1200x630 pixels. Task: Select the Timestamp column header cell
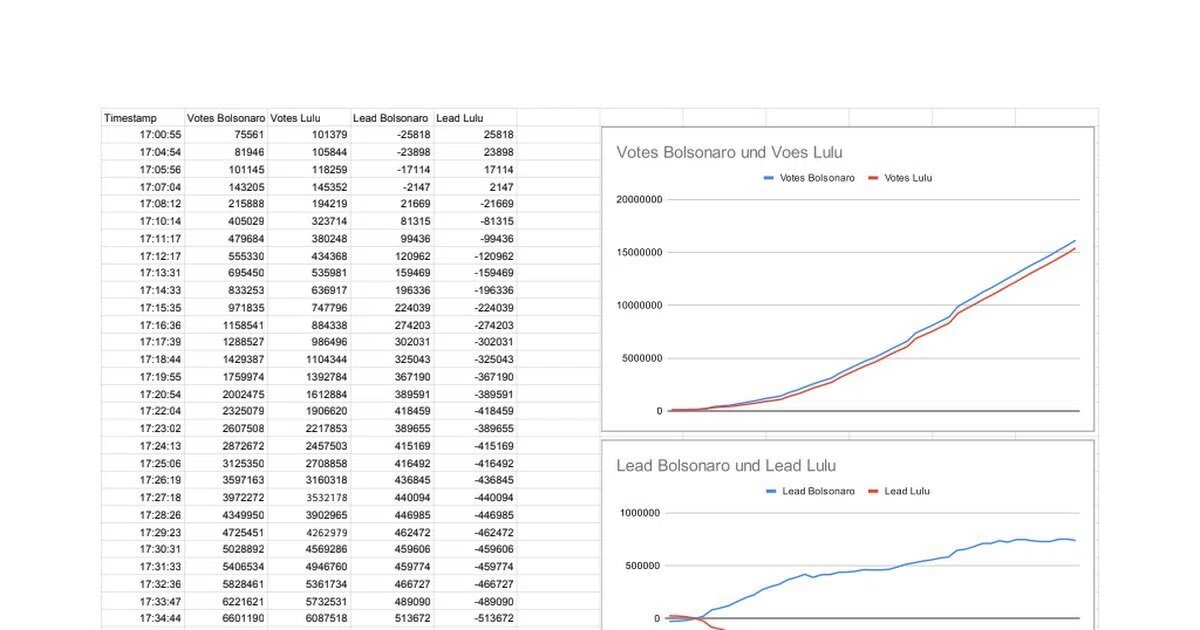click(x=143, y=118)
